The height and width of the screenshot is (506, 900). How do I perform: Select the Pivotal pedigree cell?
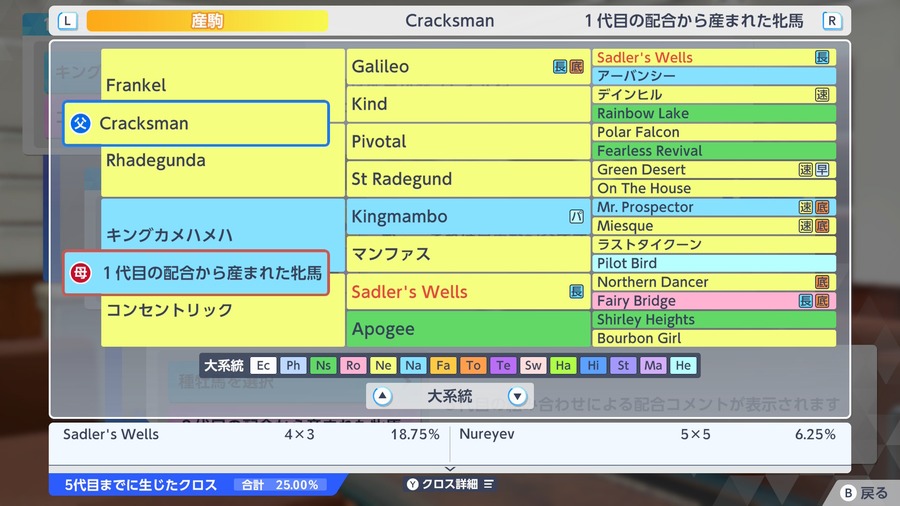[468, 142]
